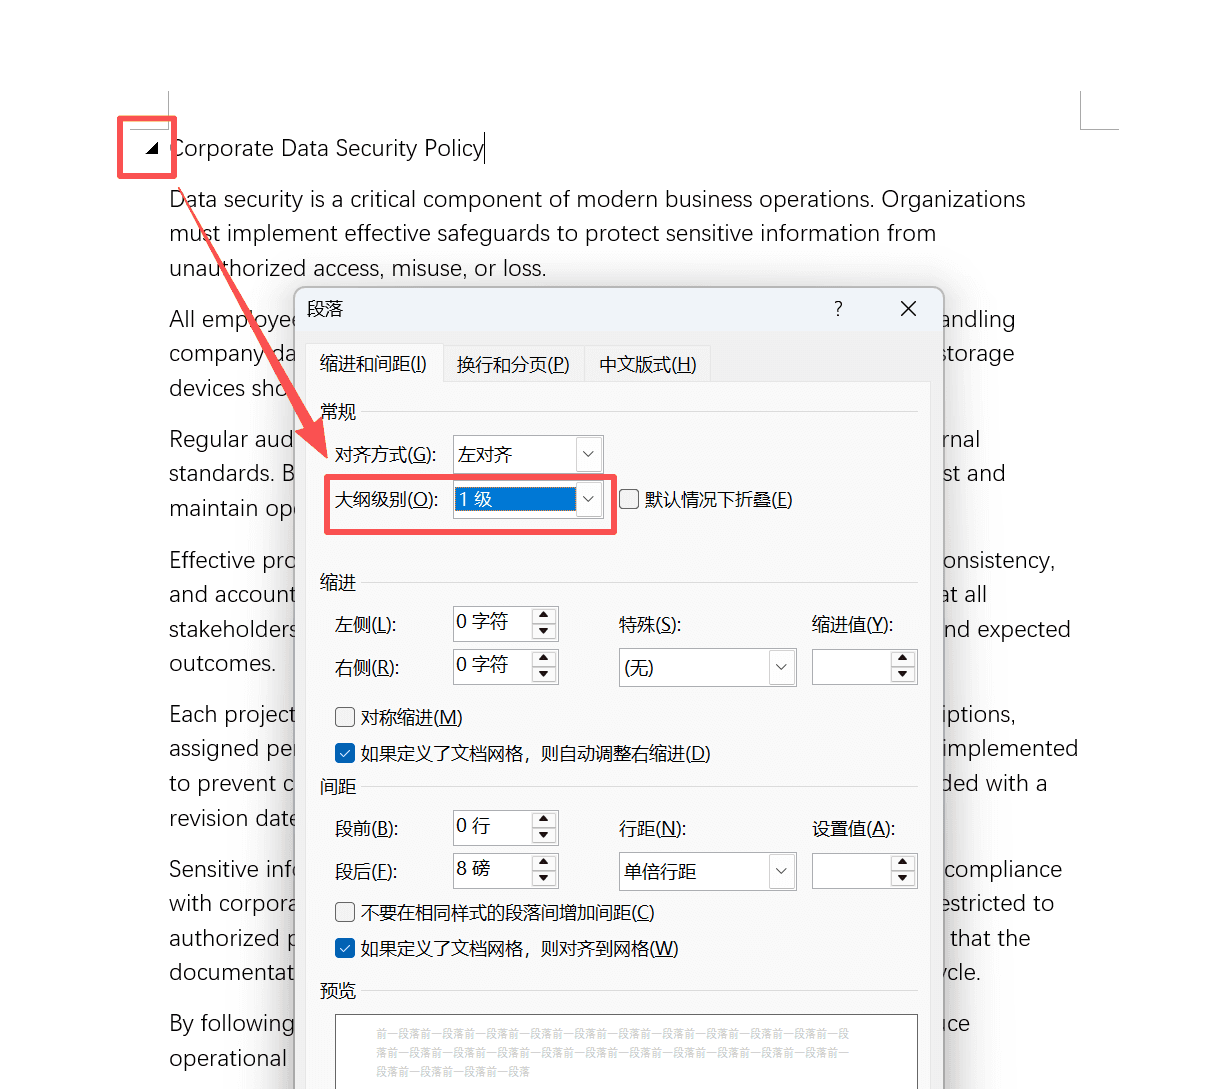The height and width of the screenshot is (1089, 1230).
Task: Switch to the 换行和分页 tab
Action: (x=513, y=363)
